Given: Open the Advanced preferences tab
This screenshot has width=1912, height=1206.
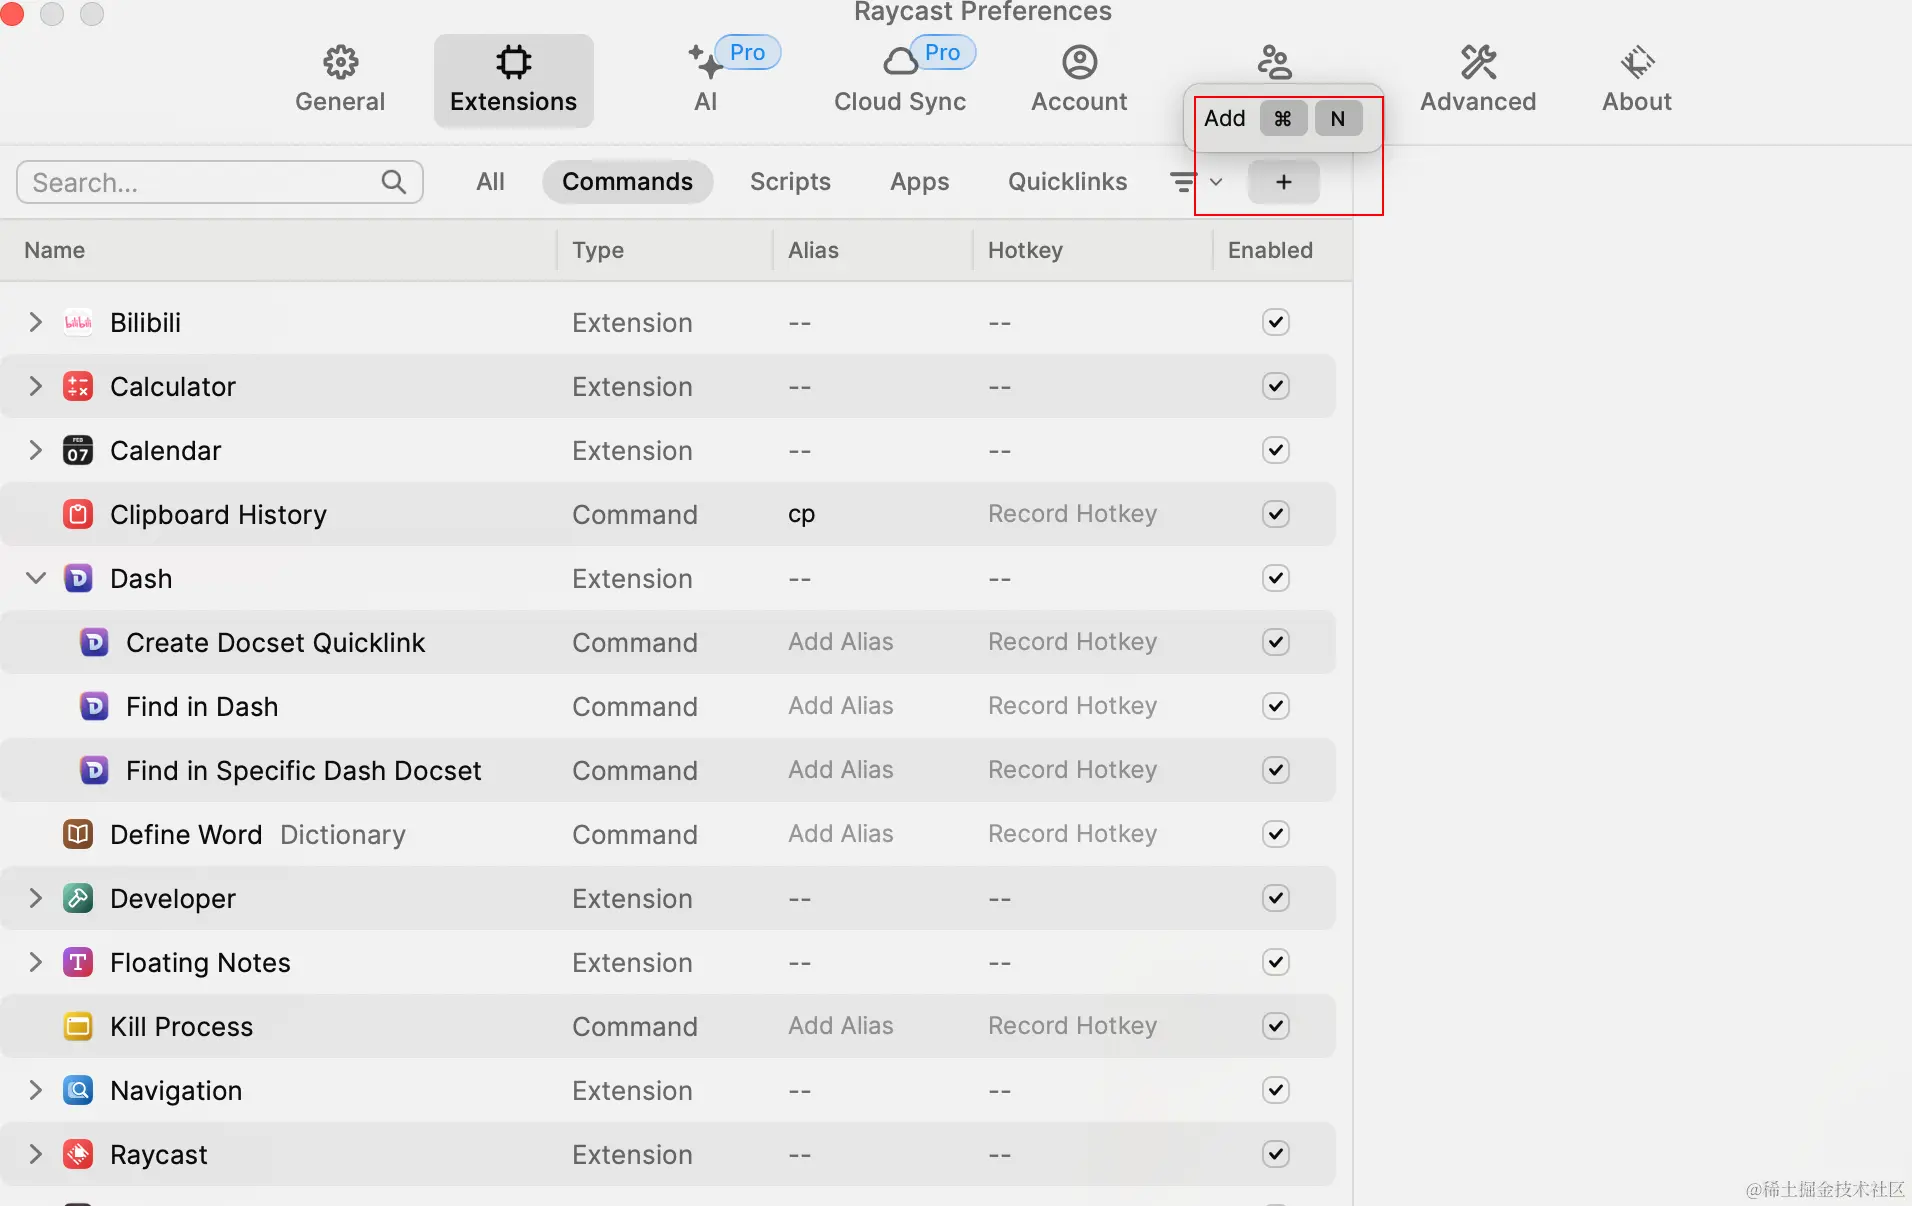Looking at the screenshot, I should pyautogui.click(x=1478, y=80).
